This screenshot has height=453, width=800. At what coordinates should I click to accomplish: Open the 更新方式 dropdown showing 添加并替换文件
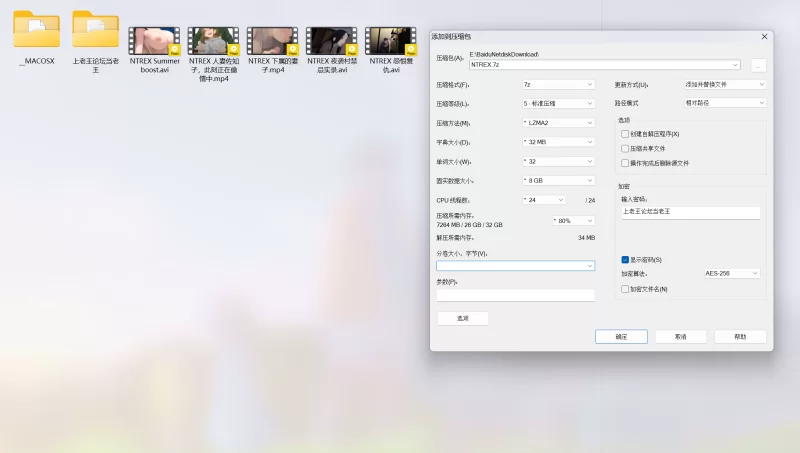pyautogui.click(x=725, y=84)
